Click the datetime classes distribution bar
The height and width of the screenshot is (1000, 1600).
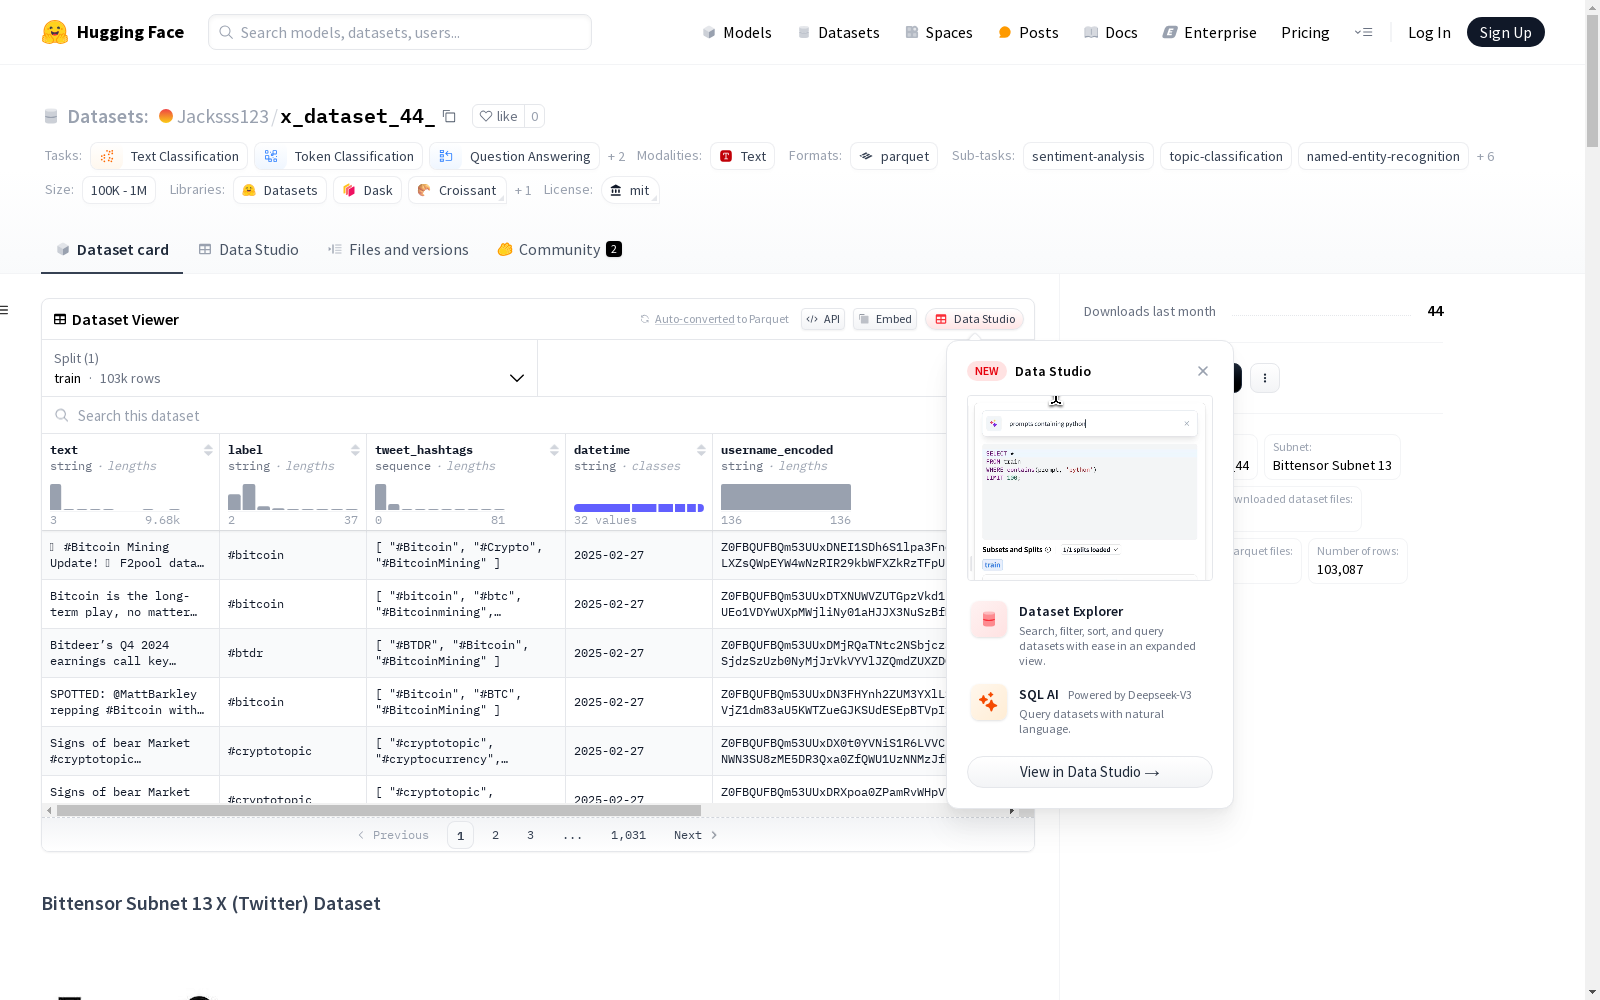(639, 508)
